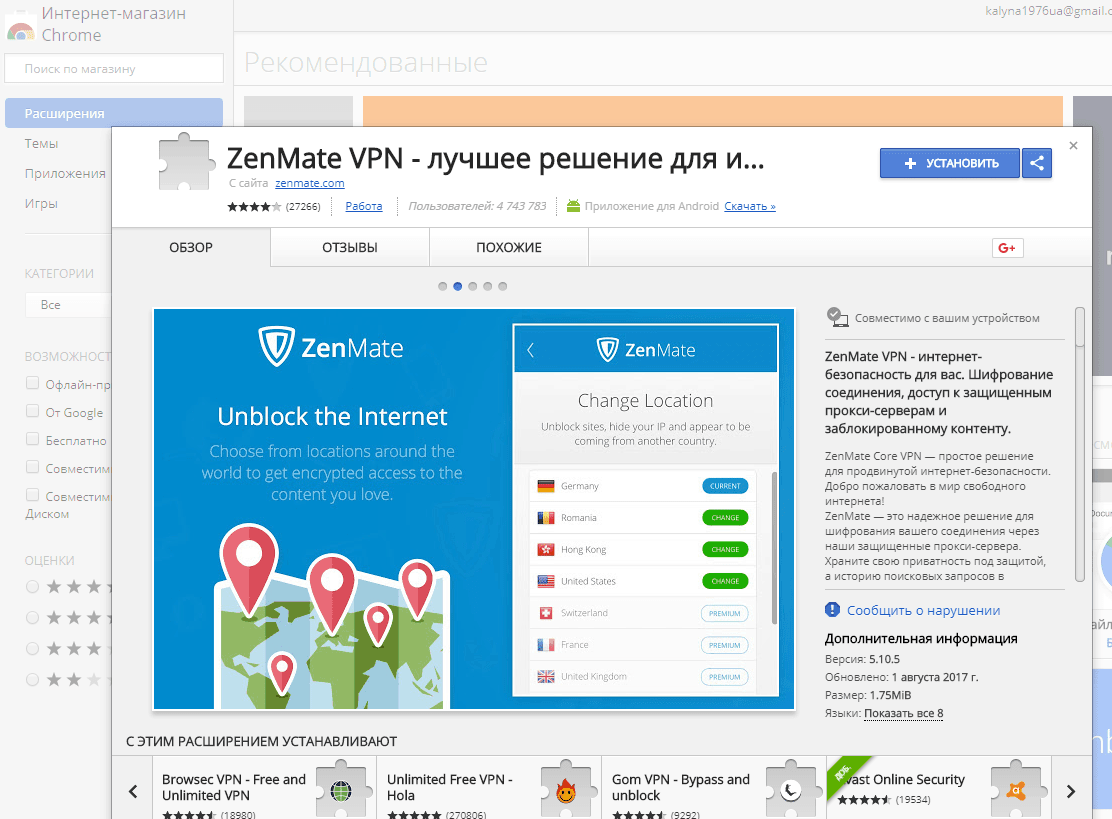Click Сообщить о нарушении link
Screen dimensions: 1112x819
tap(923, 610)
